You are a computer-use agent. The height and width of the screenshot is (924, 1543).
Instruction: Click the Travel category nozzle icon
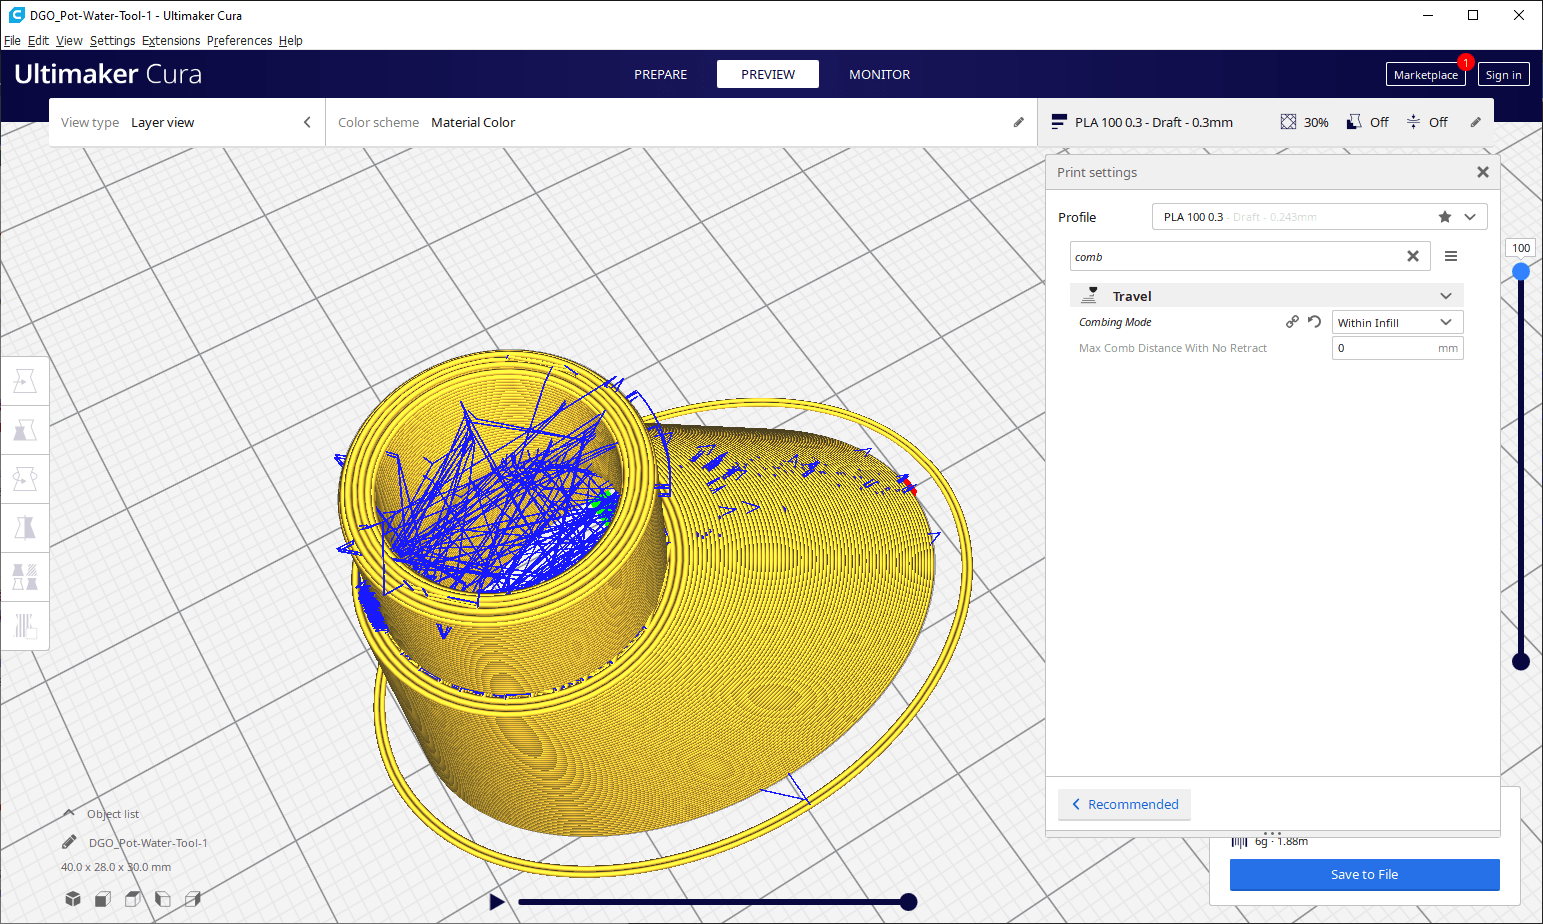tap(1090, 295)
